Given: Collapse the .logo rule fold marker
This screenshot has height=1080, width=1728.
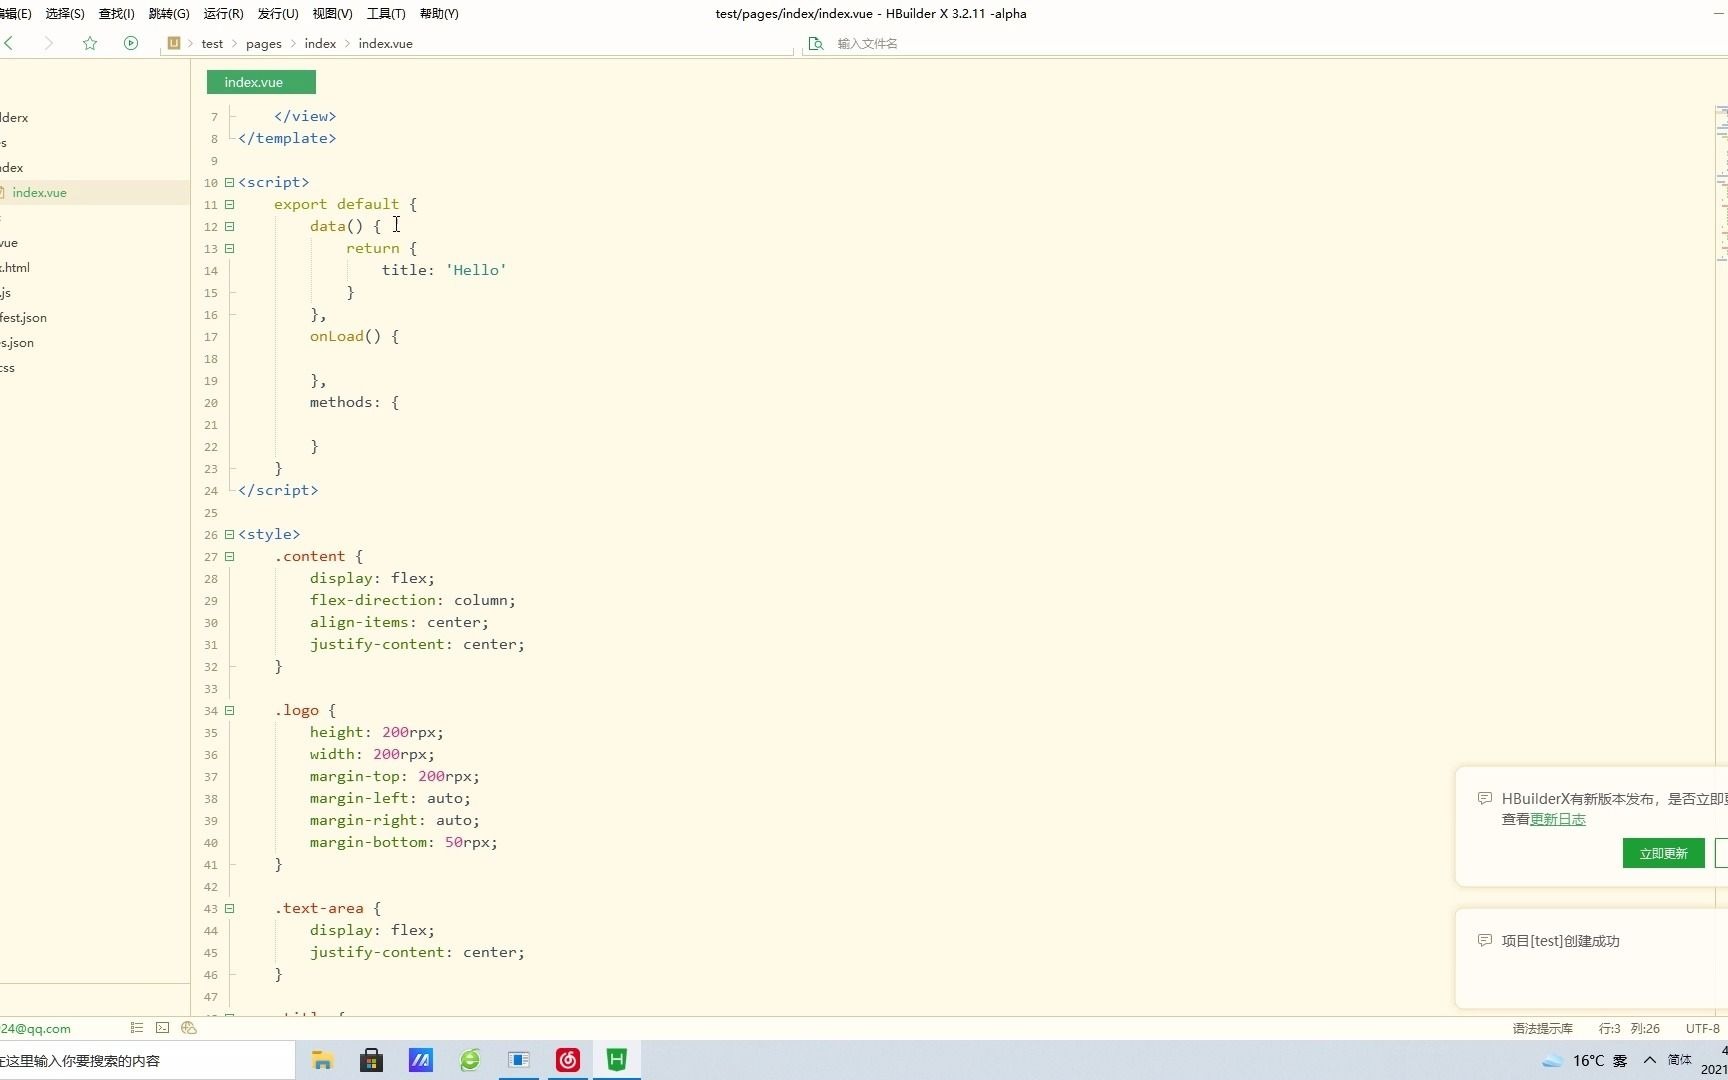Looking at the screenshot, I should coord(229,710).
